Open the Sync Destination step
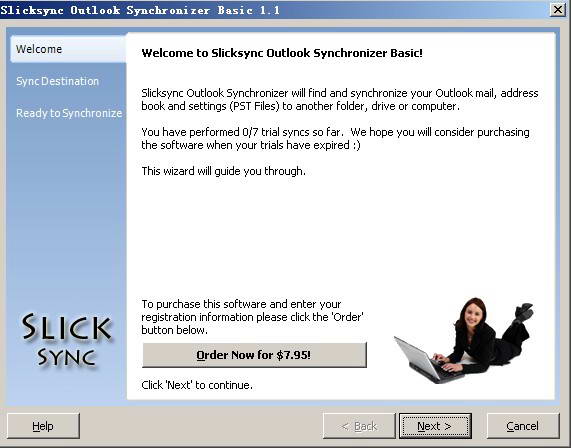 coord(57,81)
